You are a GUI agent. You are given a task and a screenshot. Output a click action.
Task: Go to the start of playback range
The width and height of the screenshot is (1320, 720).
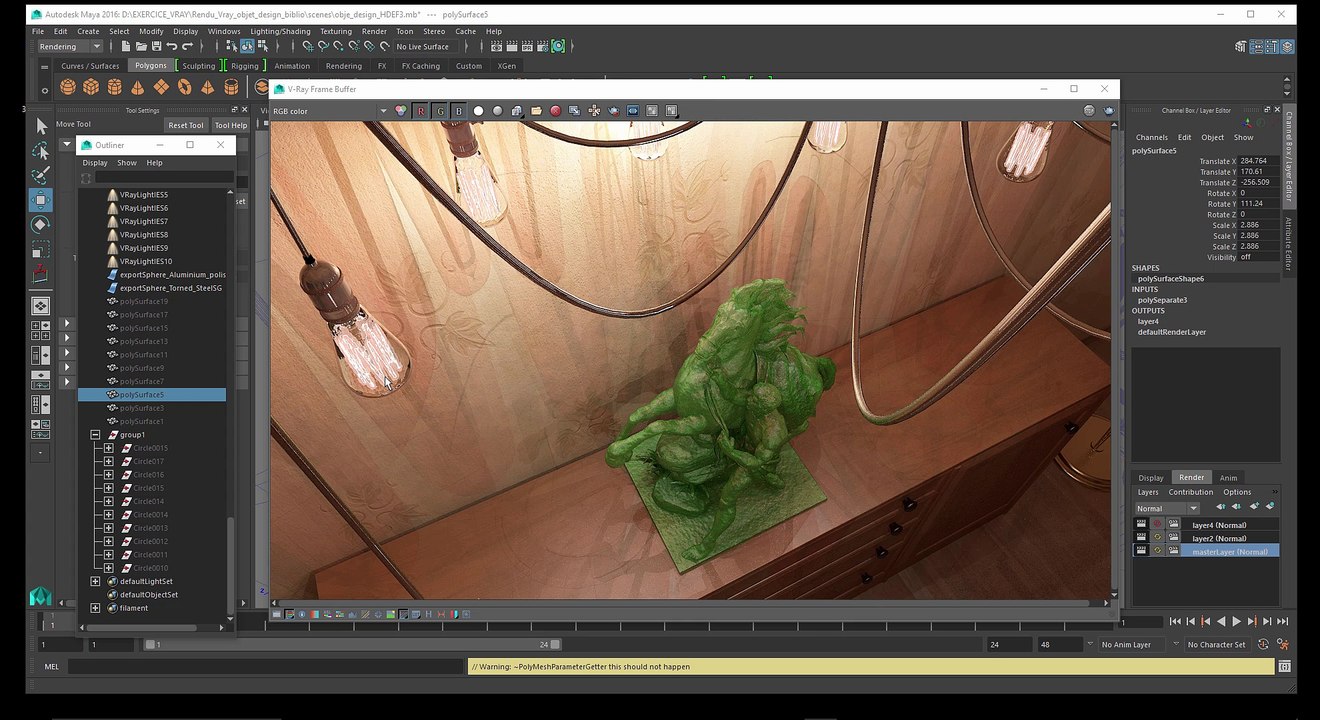[1175, 621]
